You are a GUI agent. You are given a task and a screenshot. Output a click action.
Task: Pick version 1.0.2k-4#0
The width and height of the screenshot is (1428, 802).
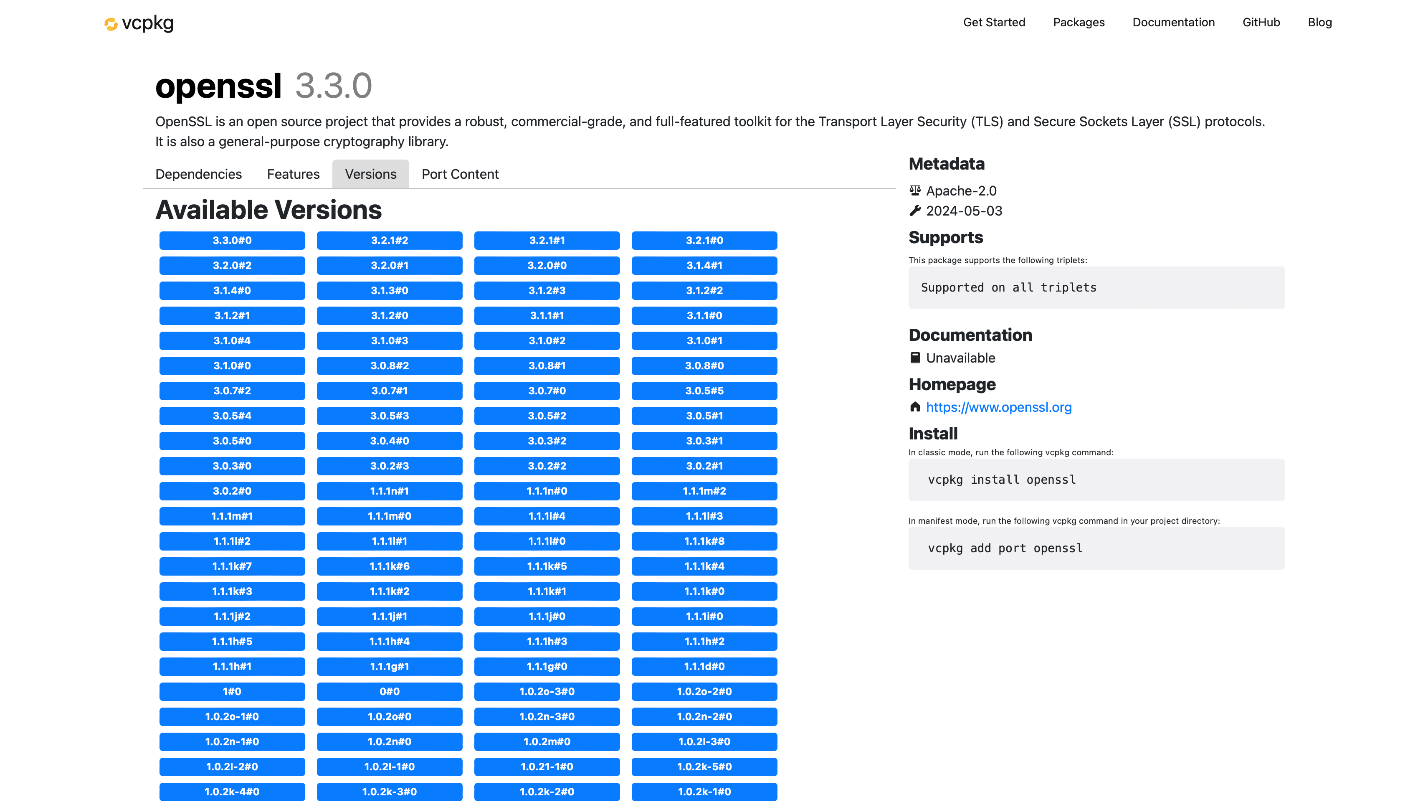pyautogui.click(x=232, y=792)
